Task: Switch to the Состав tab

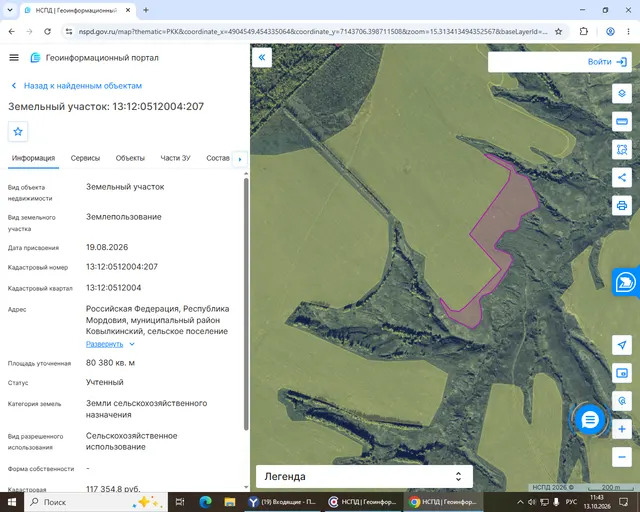Action: click(x=218, y=158)
